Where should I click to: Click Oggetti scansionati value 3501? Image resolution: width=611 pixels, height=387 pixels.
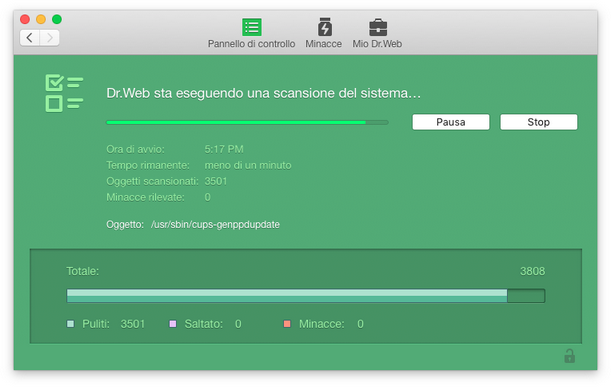[x=216, y=181]
